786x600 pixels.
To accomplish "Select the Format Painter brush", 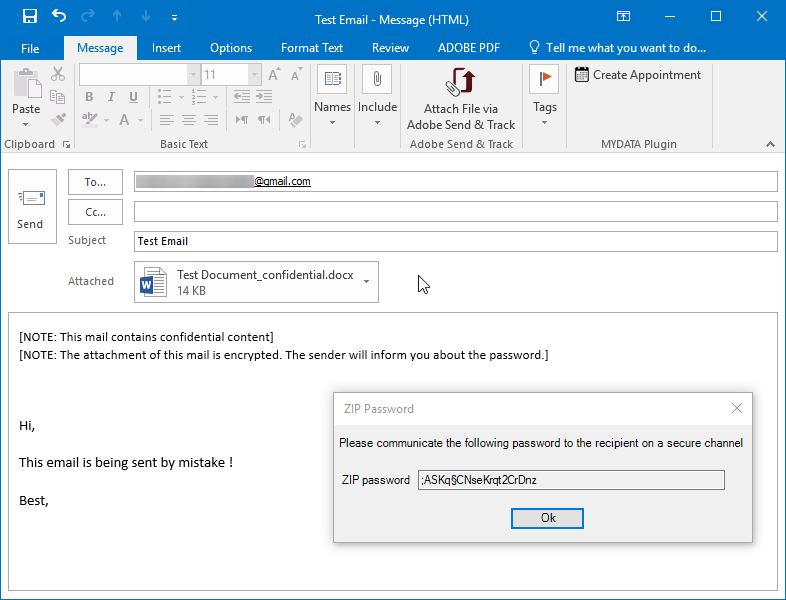I will (x=58, y=120).
